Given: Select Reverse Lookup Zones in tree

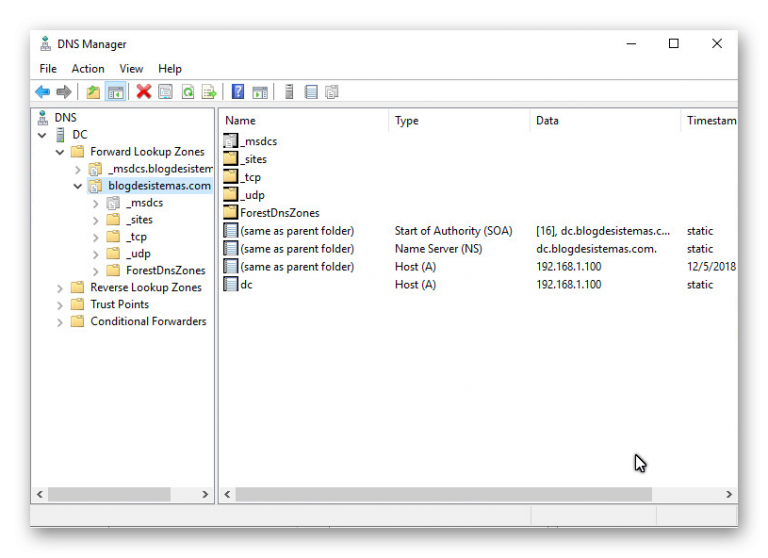Looking at the screenshot, I should point(146,288).
